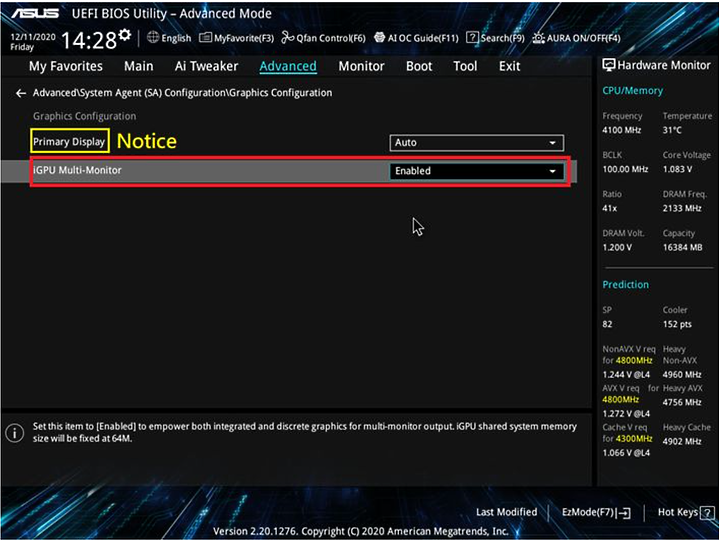Click the 4100 MHz frequency value
Screen dimensions: 720x541
click(x=621, y=130)
